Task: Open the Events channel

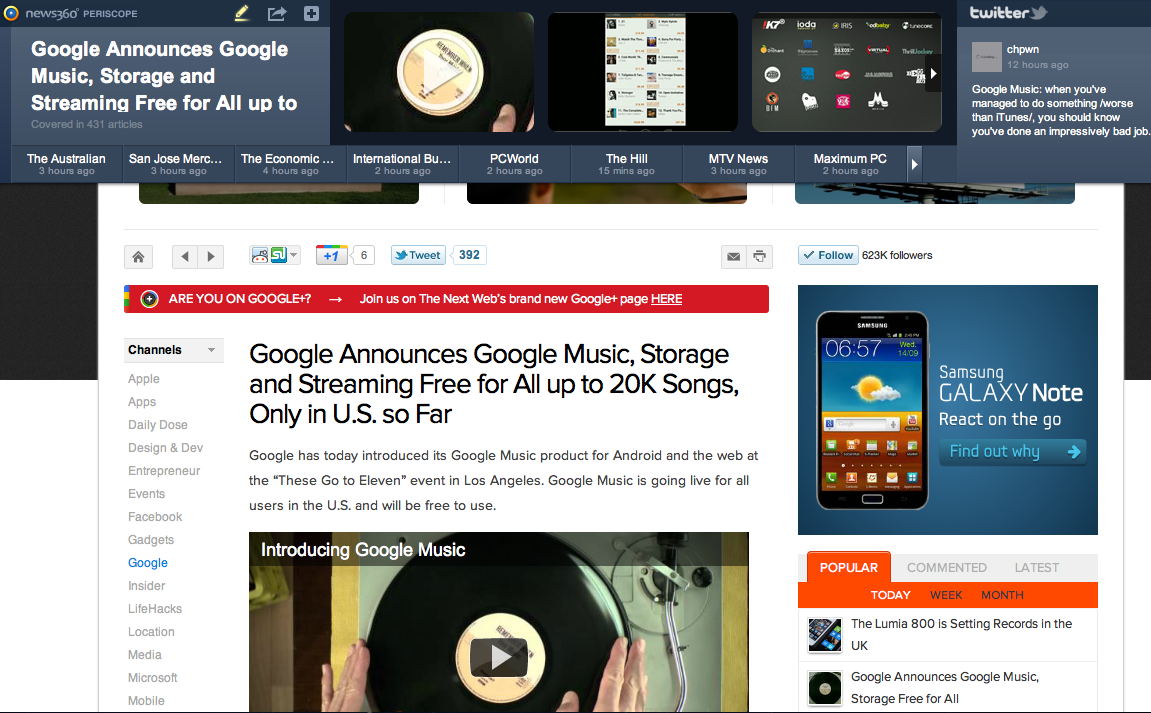Action: 146,493
